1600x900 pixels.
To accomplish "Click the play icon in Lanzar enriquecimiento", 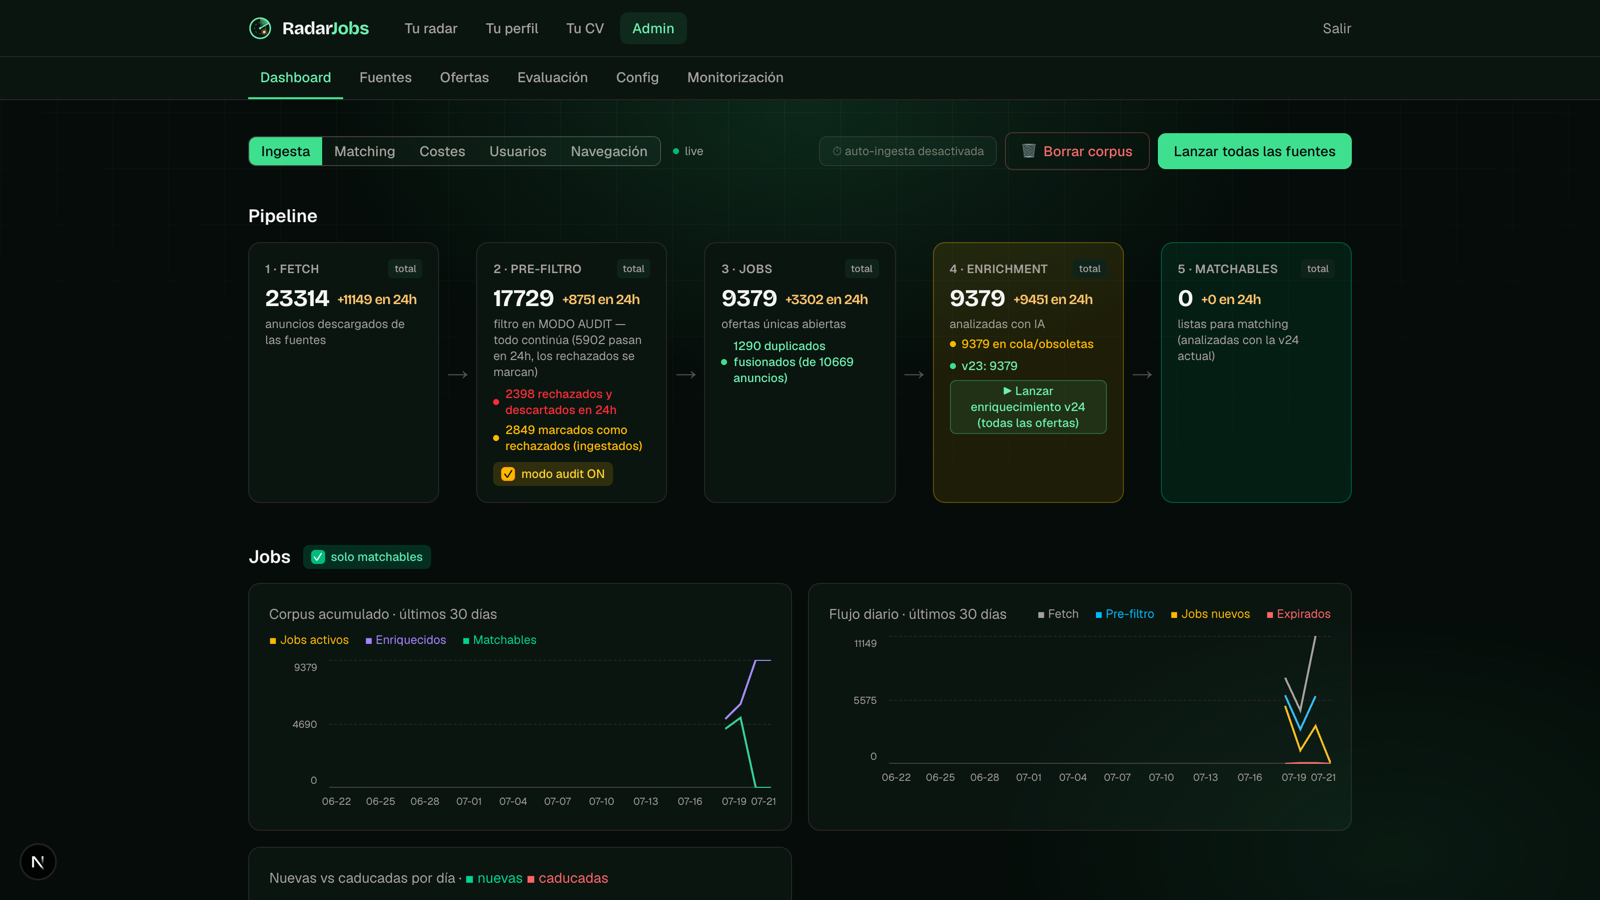I will pyautogui.click(x=1007, y=391).
